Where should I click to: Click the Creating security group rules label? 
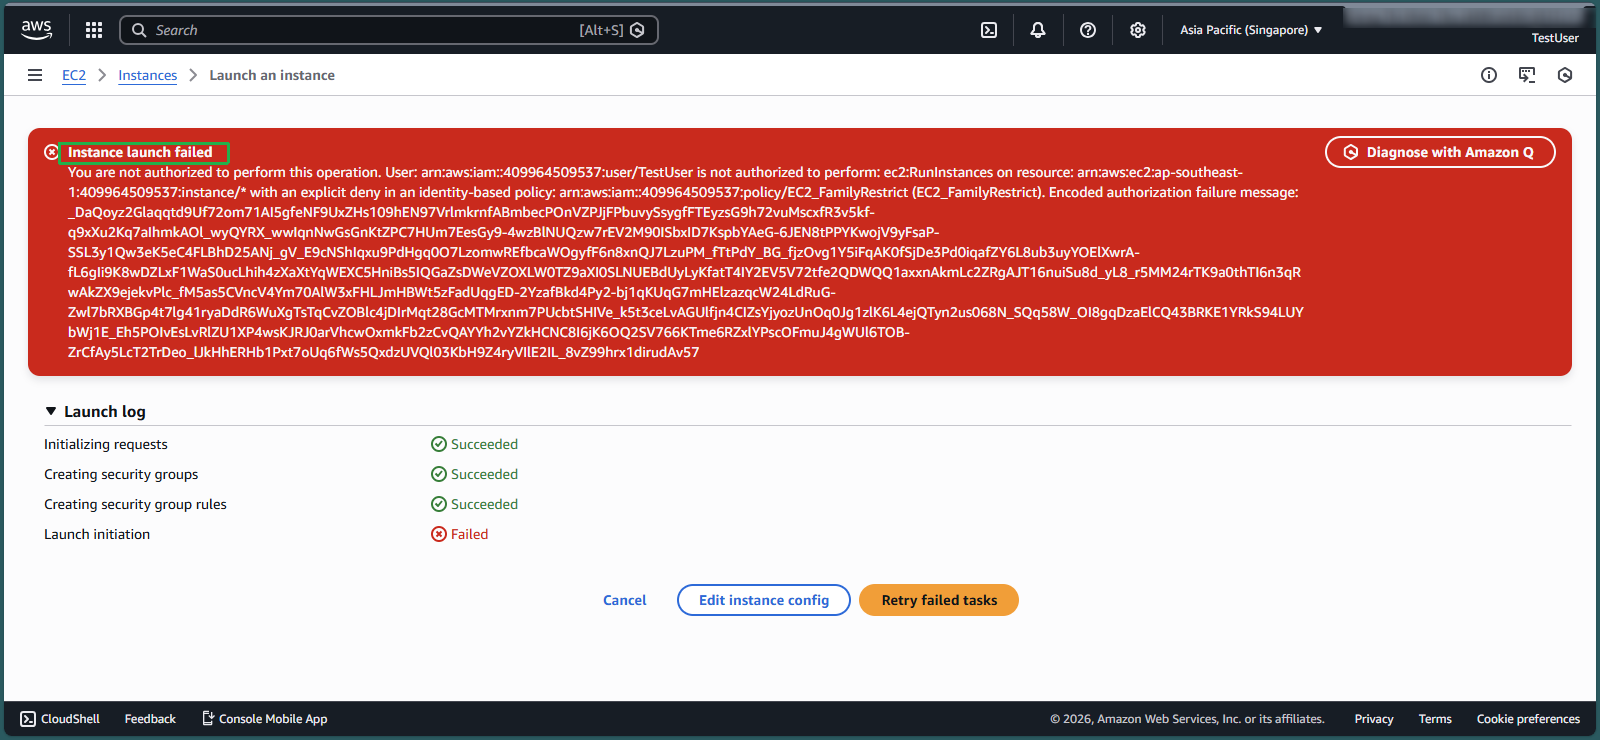tap(135, 504)
